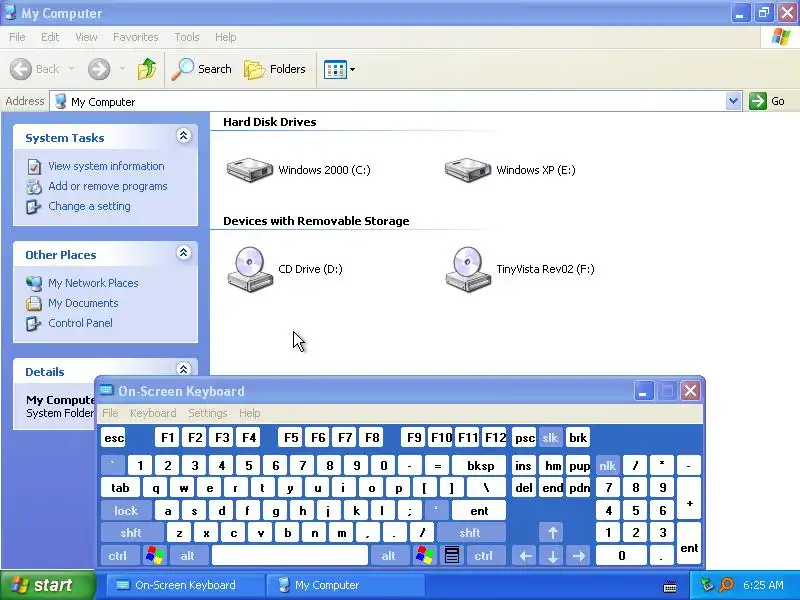Toggle the slk (Scroll Lock) key
800x600 pixels.
pos(550,438)
